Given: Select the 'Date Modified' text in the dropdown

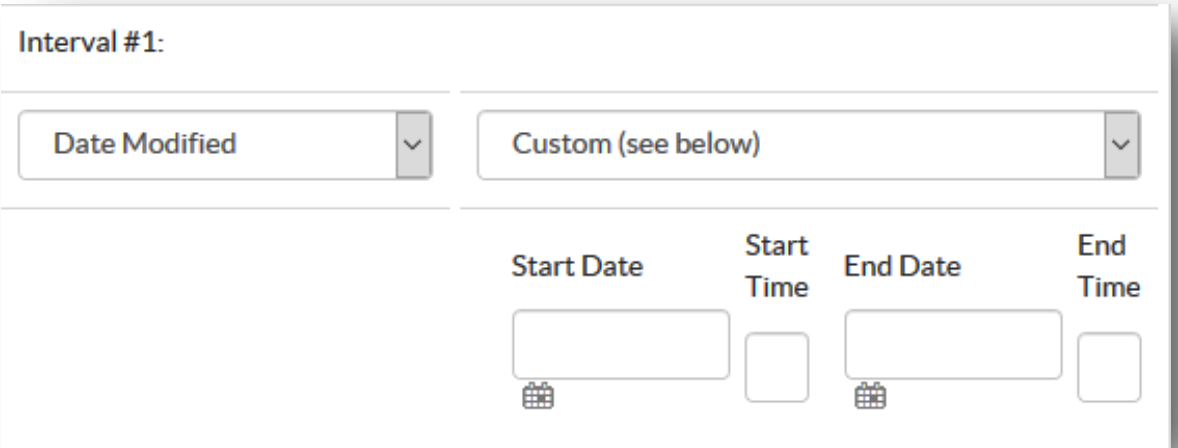Looking at the screenshot, I should point(145,144).
